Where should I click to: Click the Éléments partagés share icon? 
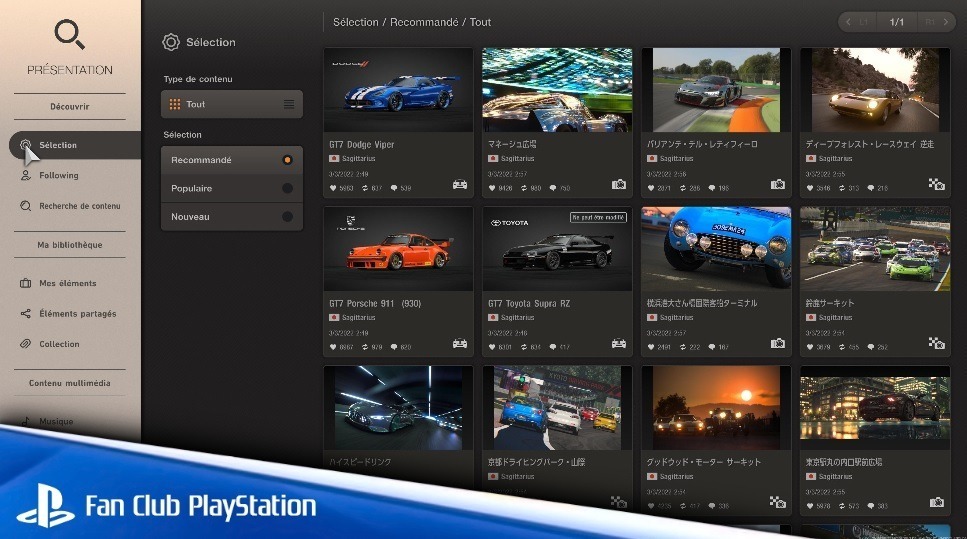coord(25,313)
